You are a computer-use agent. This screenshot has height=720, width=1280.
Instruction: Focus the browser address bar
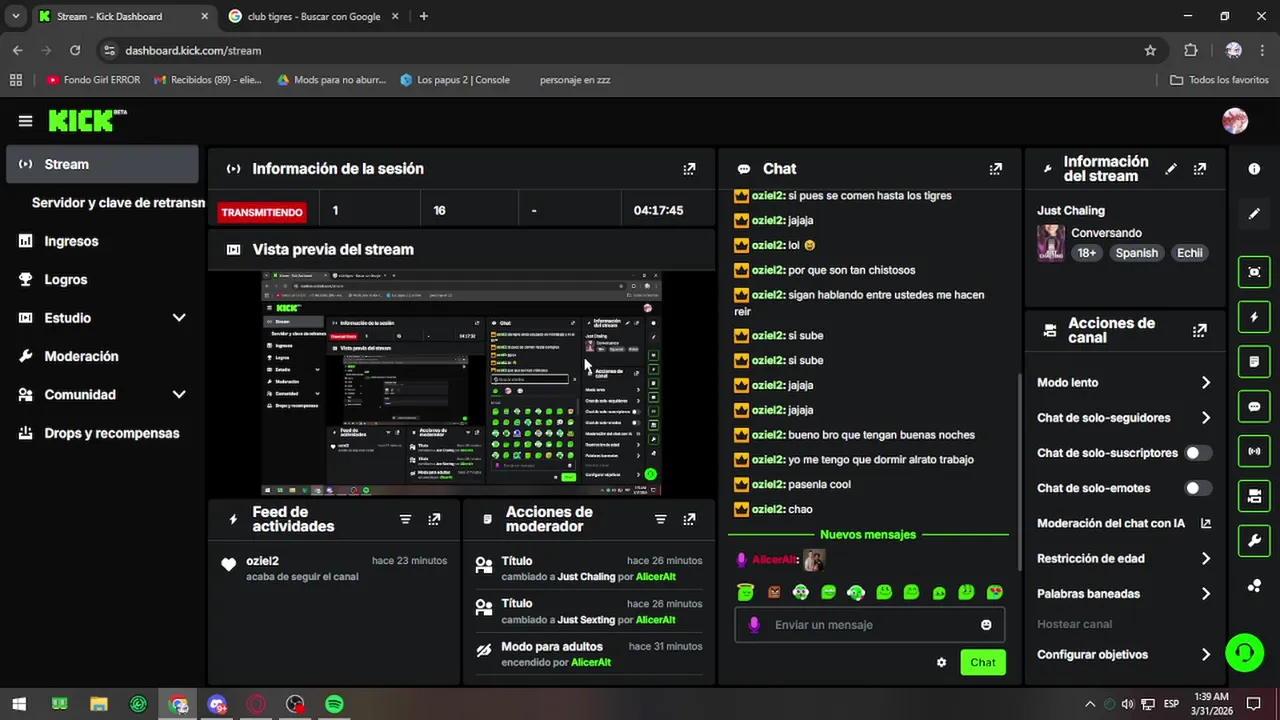[x=630, y=50]
